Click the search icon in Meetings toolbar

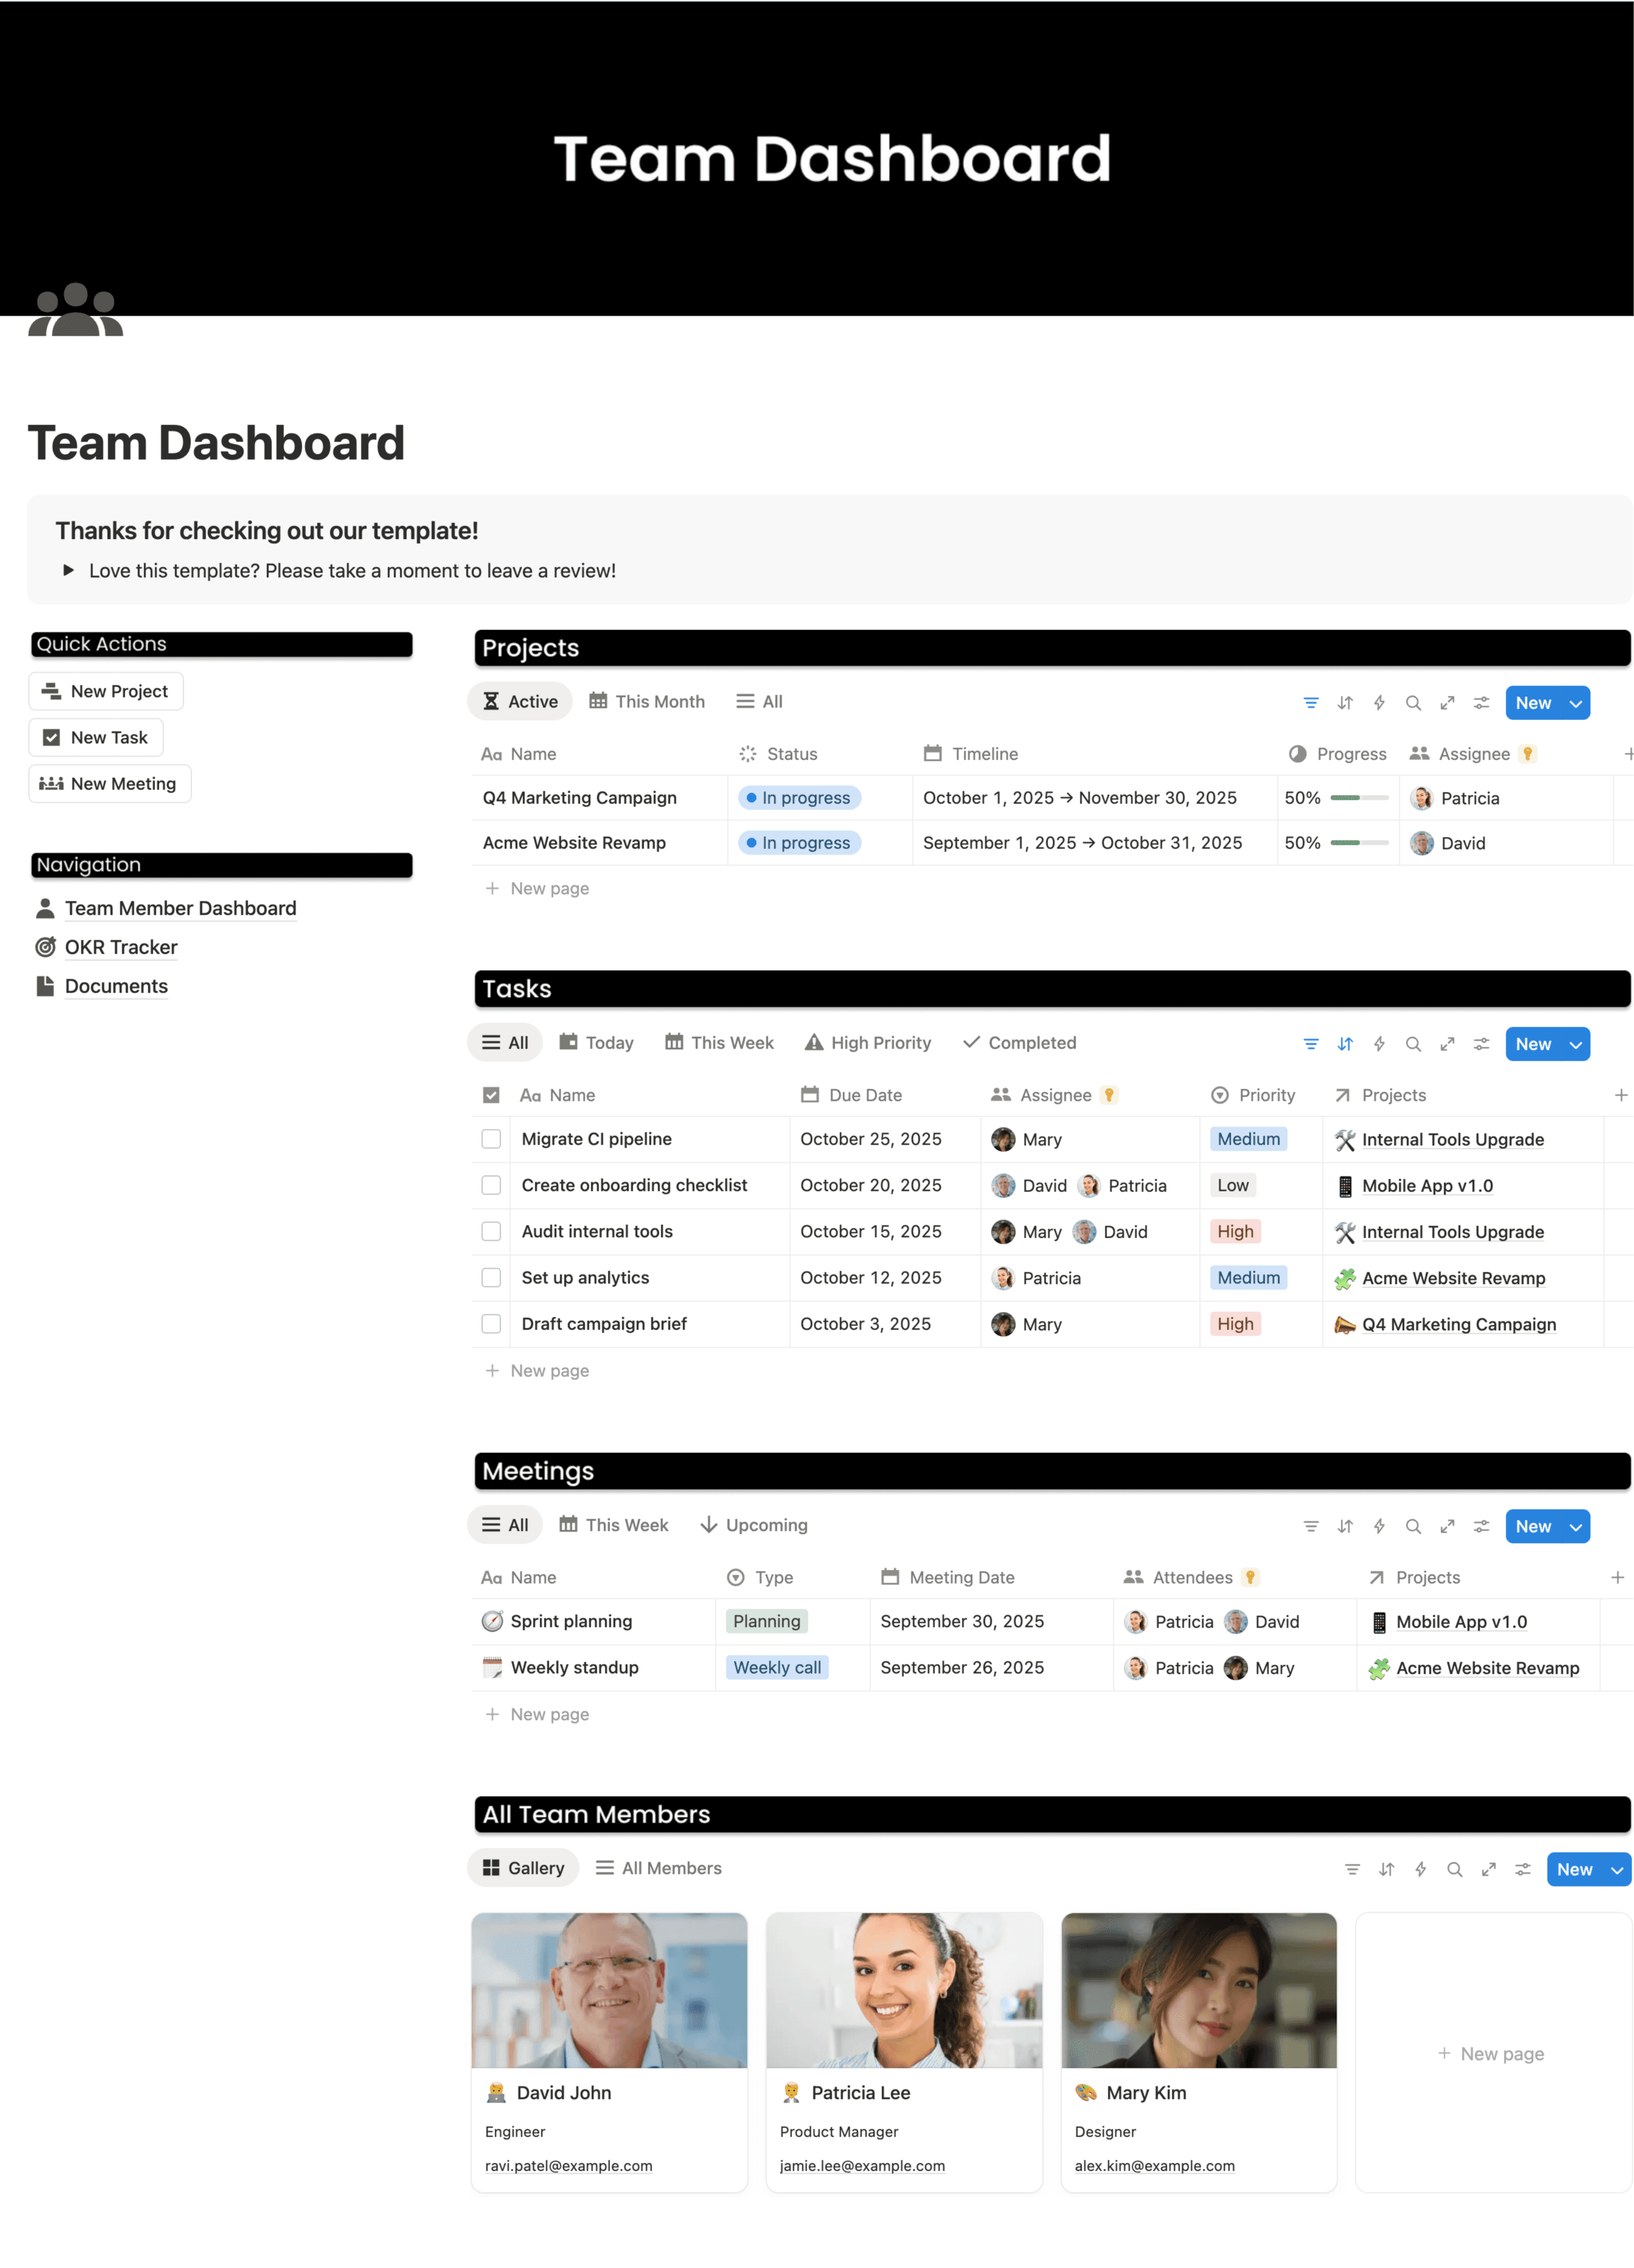1412,1526
